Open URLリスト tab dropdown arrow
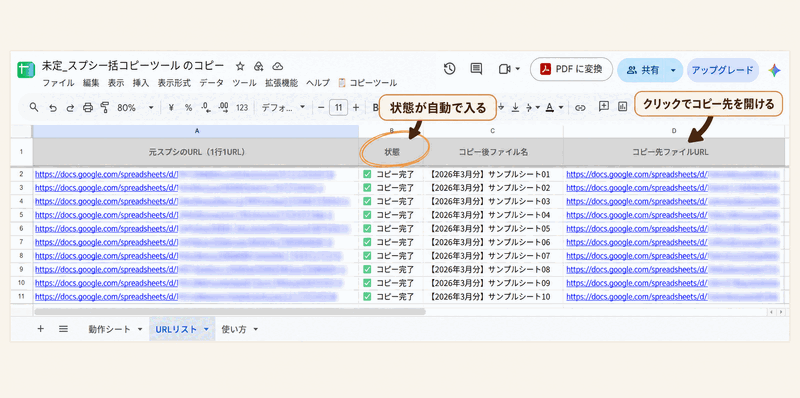This screenshot has width=800, height=398. click(x=206, y=330)
